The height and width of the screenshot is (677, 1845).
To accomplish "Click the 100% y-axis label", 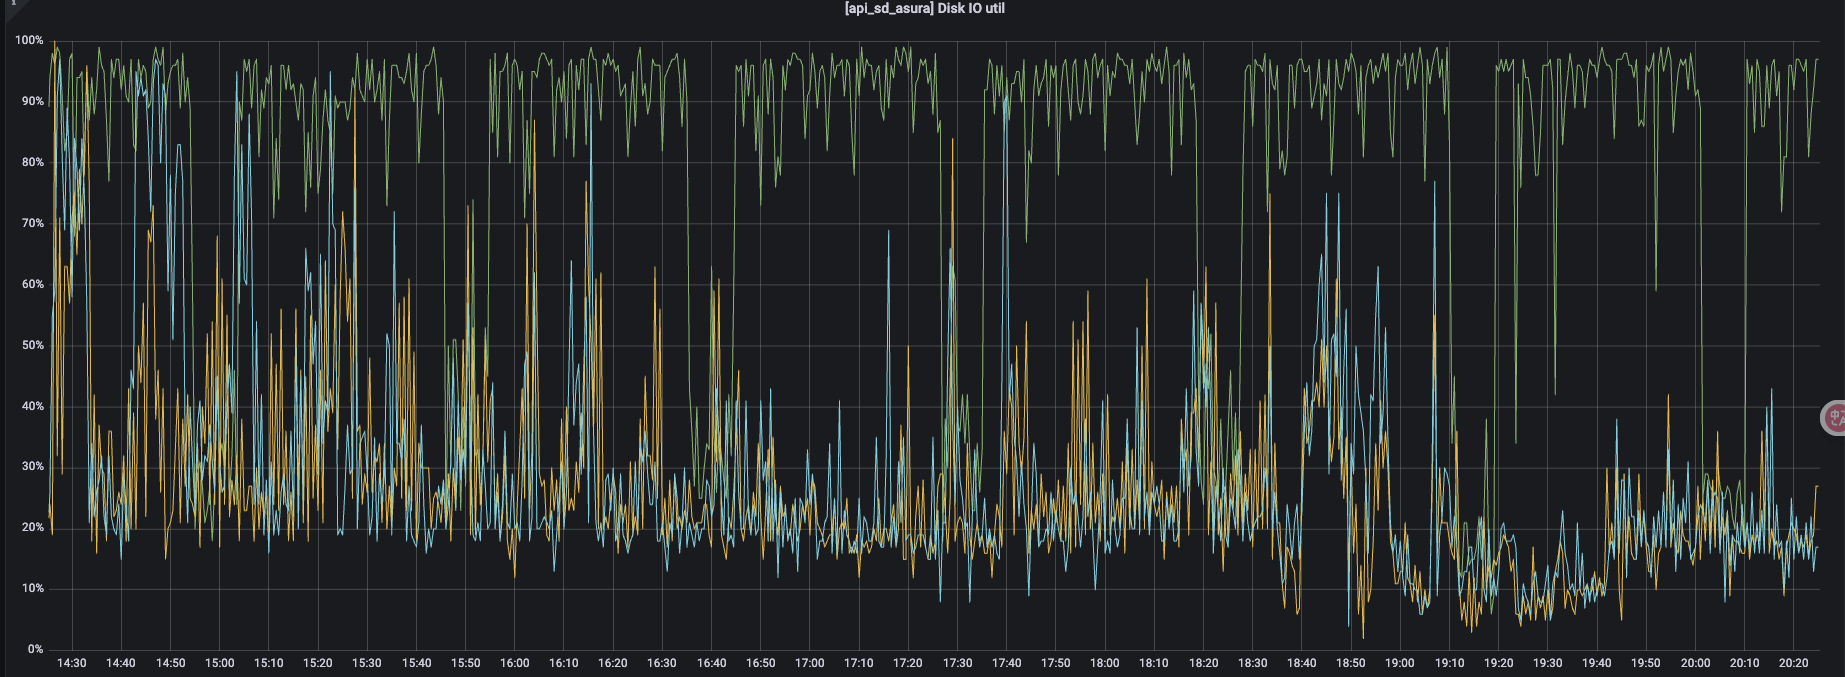I will pos(29,41).
